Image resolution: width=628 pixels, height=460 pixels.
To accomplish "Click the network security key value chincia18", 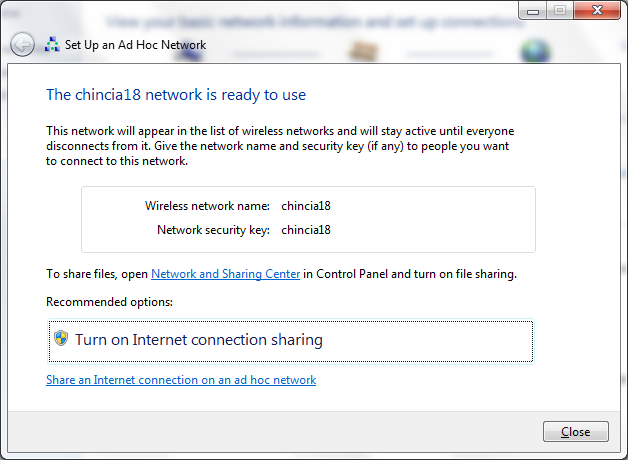I will [306, 230].
